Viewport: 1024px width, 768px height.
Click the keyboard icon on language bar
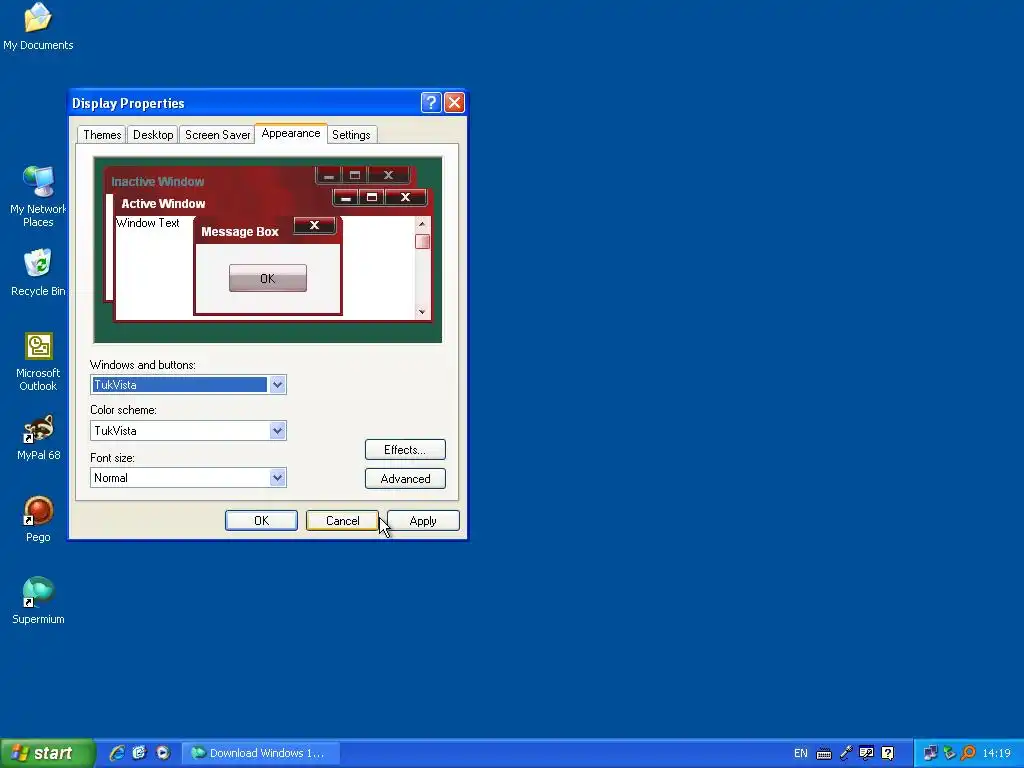pyautogui.click(x=824, y=754)
